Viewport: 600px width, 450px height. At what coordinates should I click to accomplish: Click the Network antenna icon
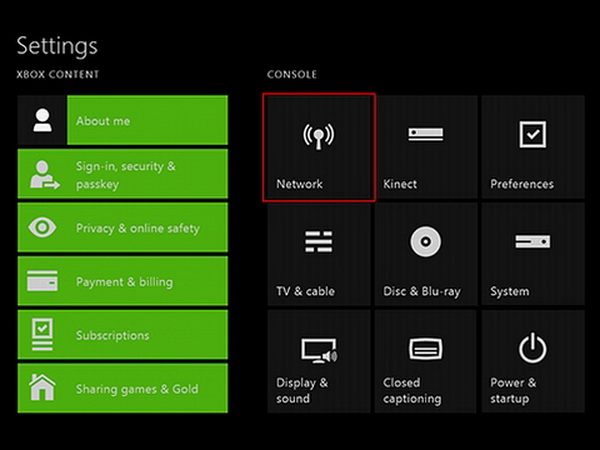tap(318, 136)
